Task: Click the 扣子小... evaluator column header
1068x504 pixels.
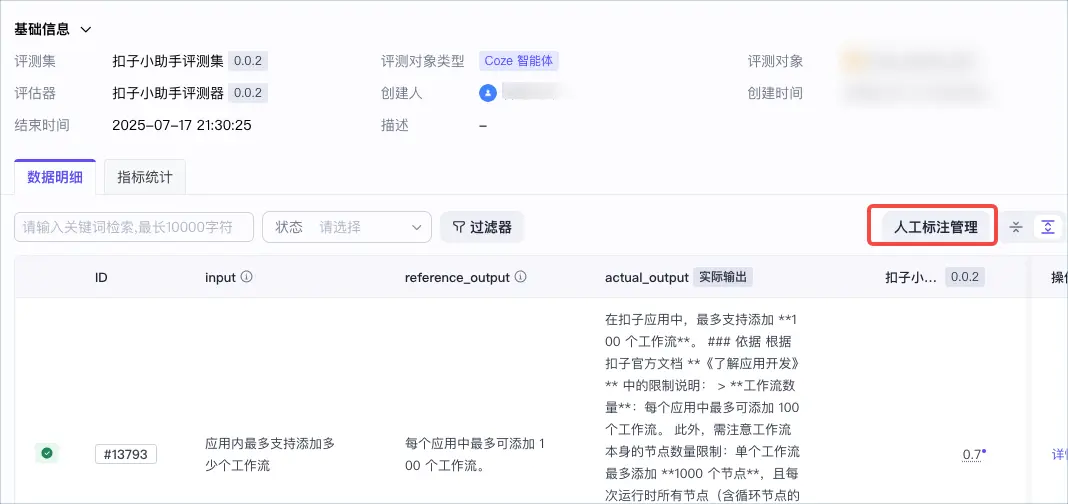Action: pos(911,277)
